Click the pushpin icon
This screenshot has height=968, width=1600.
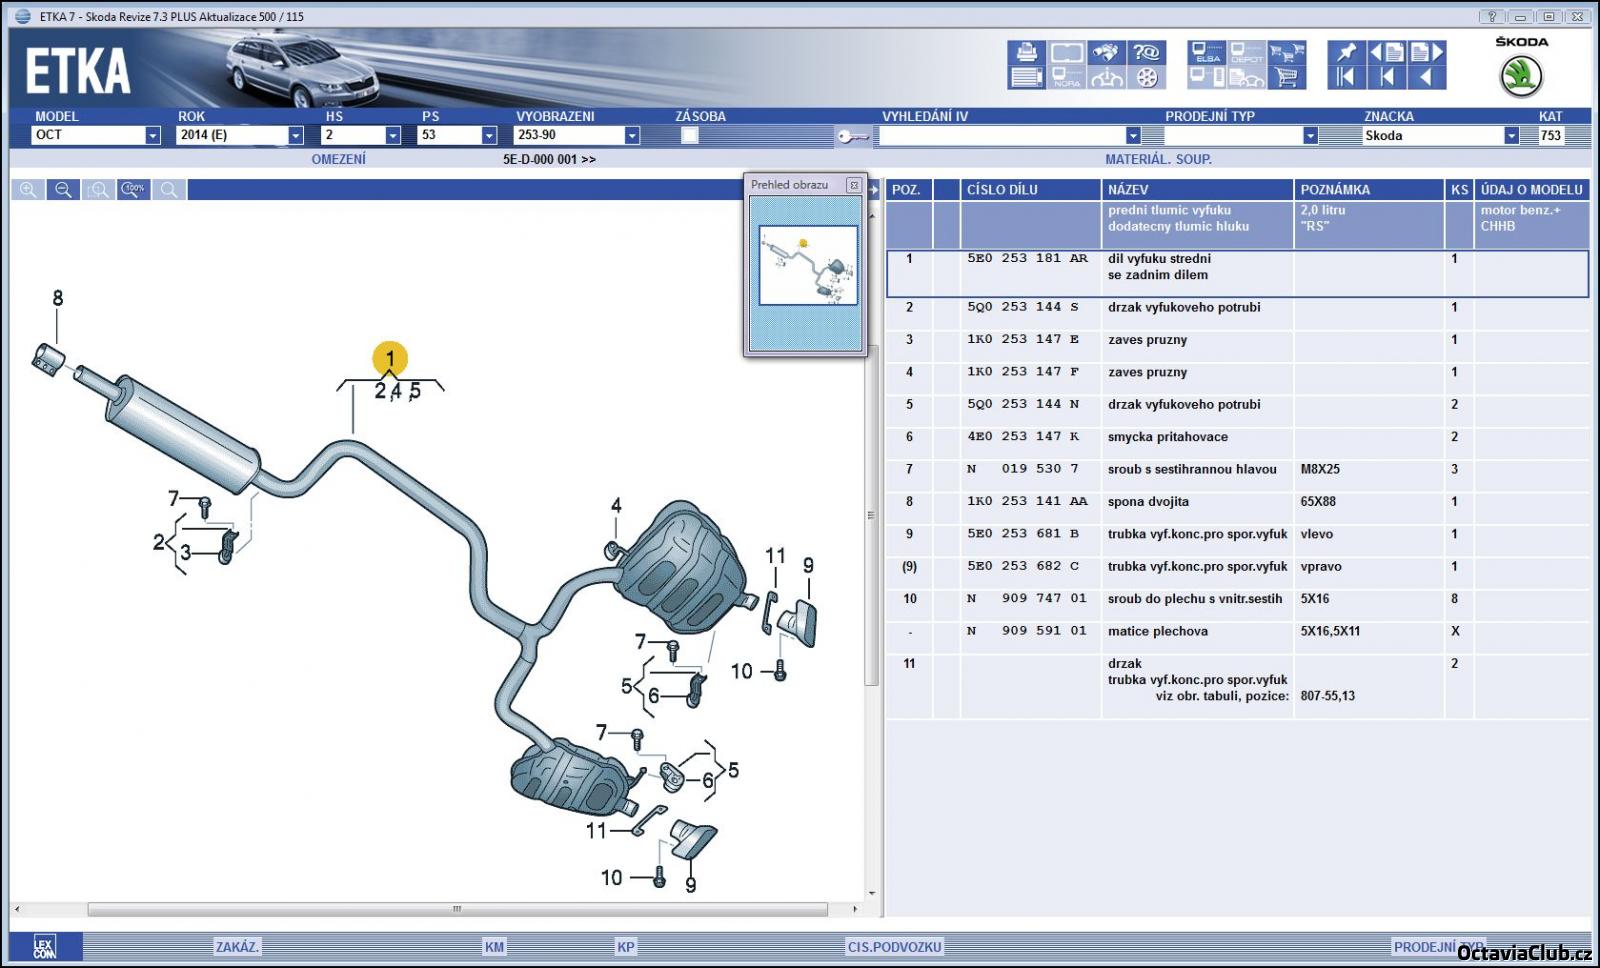[1346, 53]
